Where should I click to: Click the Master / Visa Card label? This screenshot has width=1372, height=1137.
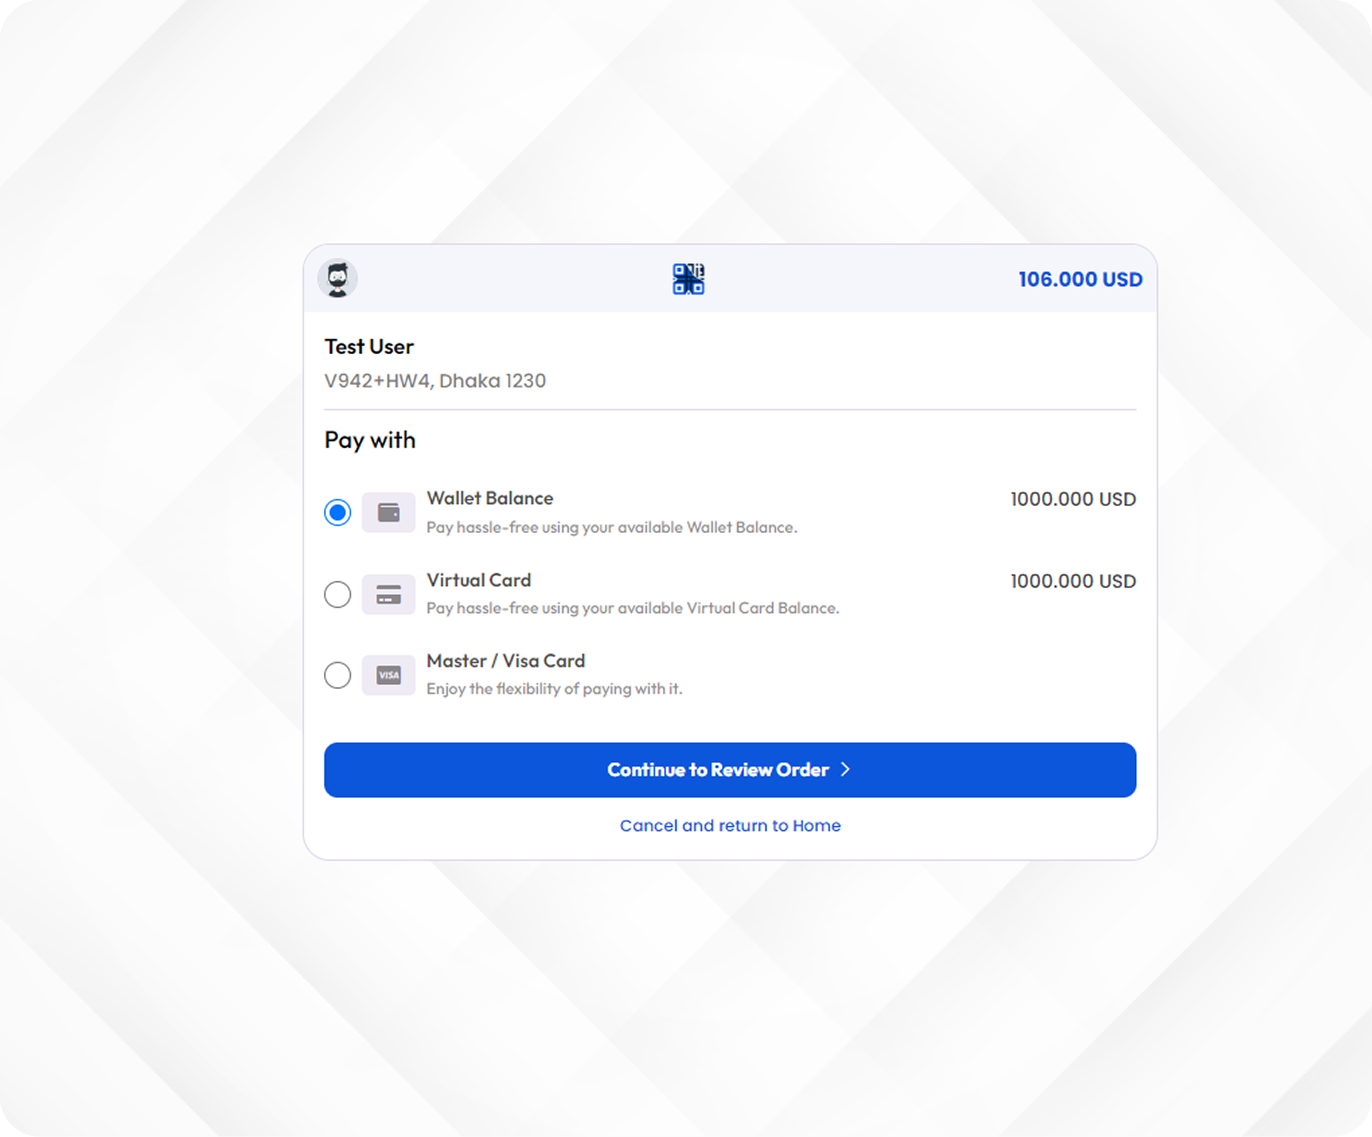point(506,661)
